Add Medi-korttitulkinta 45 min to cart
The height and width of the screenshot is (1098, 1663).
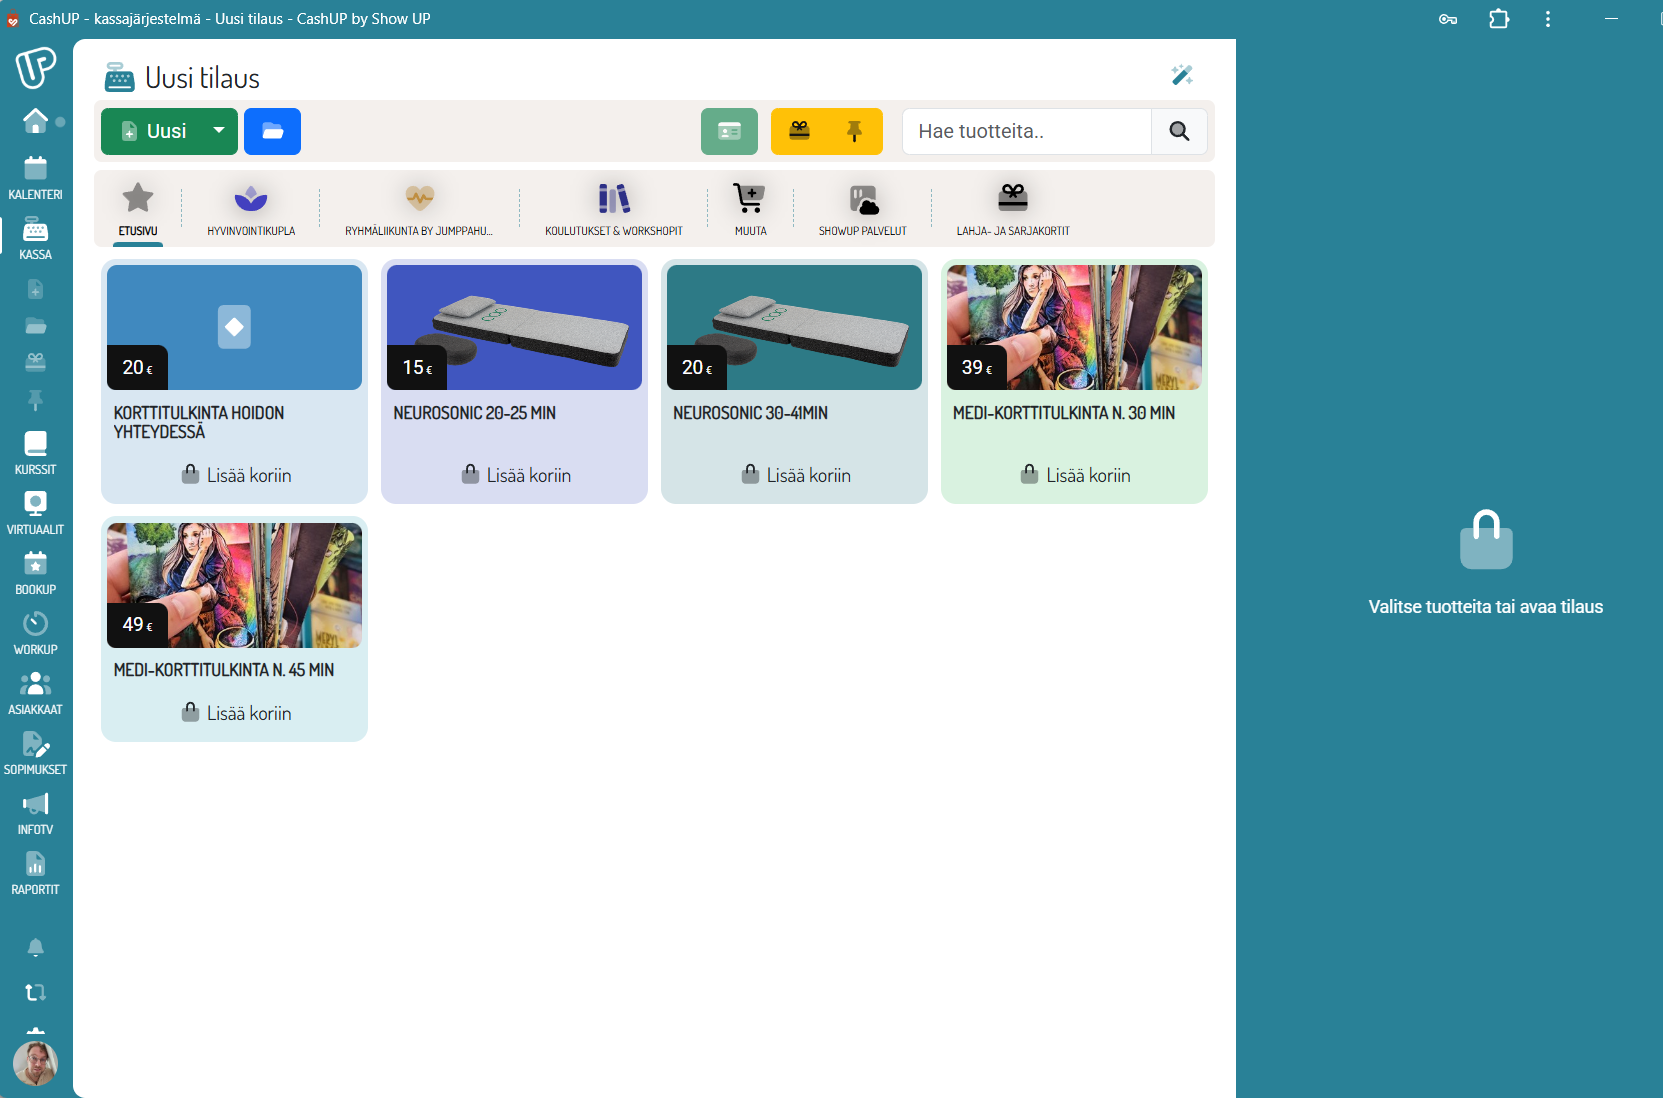point(236,713)
